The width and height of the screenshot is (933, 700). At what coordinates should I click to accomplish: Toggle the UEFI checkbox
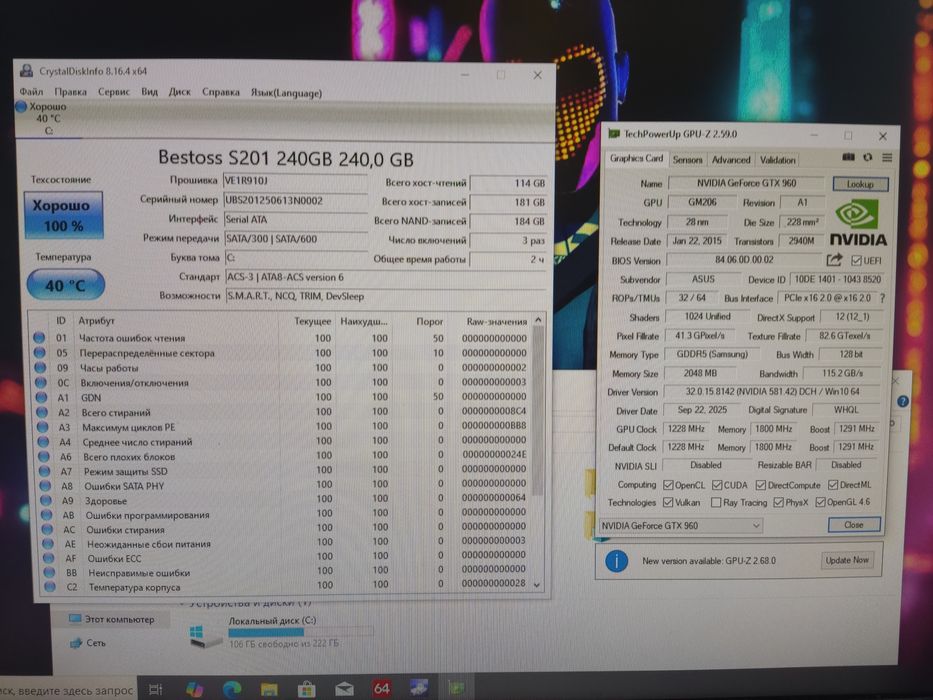coord(856,260)
